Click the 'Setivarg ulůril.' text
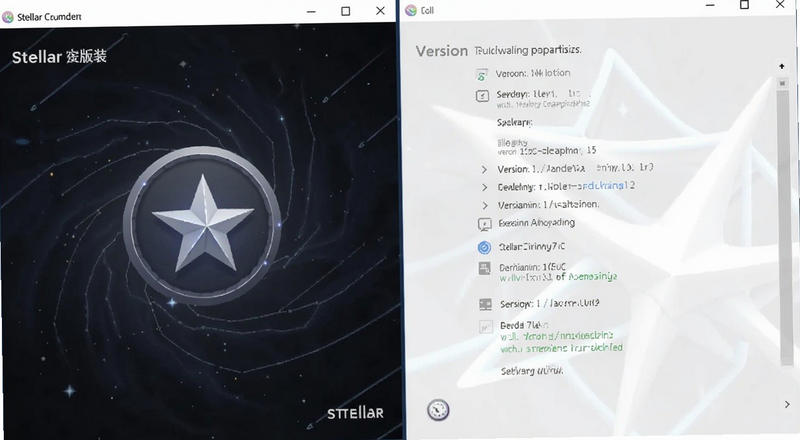The image size is (800, 440). click(x=532, y=371)
